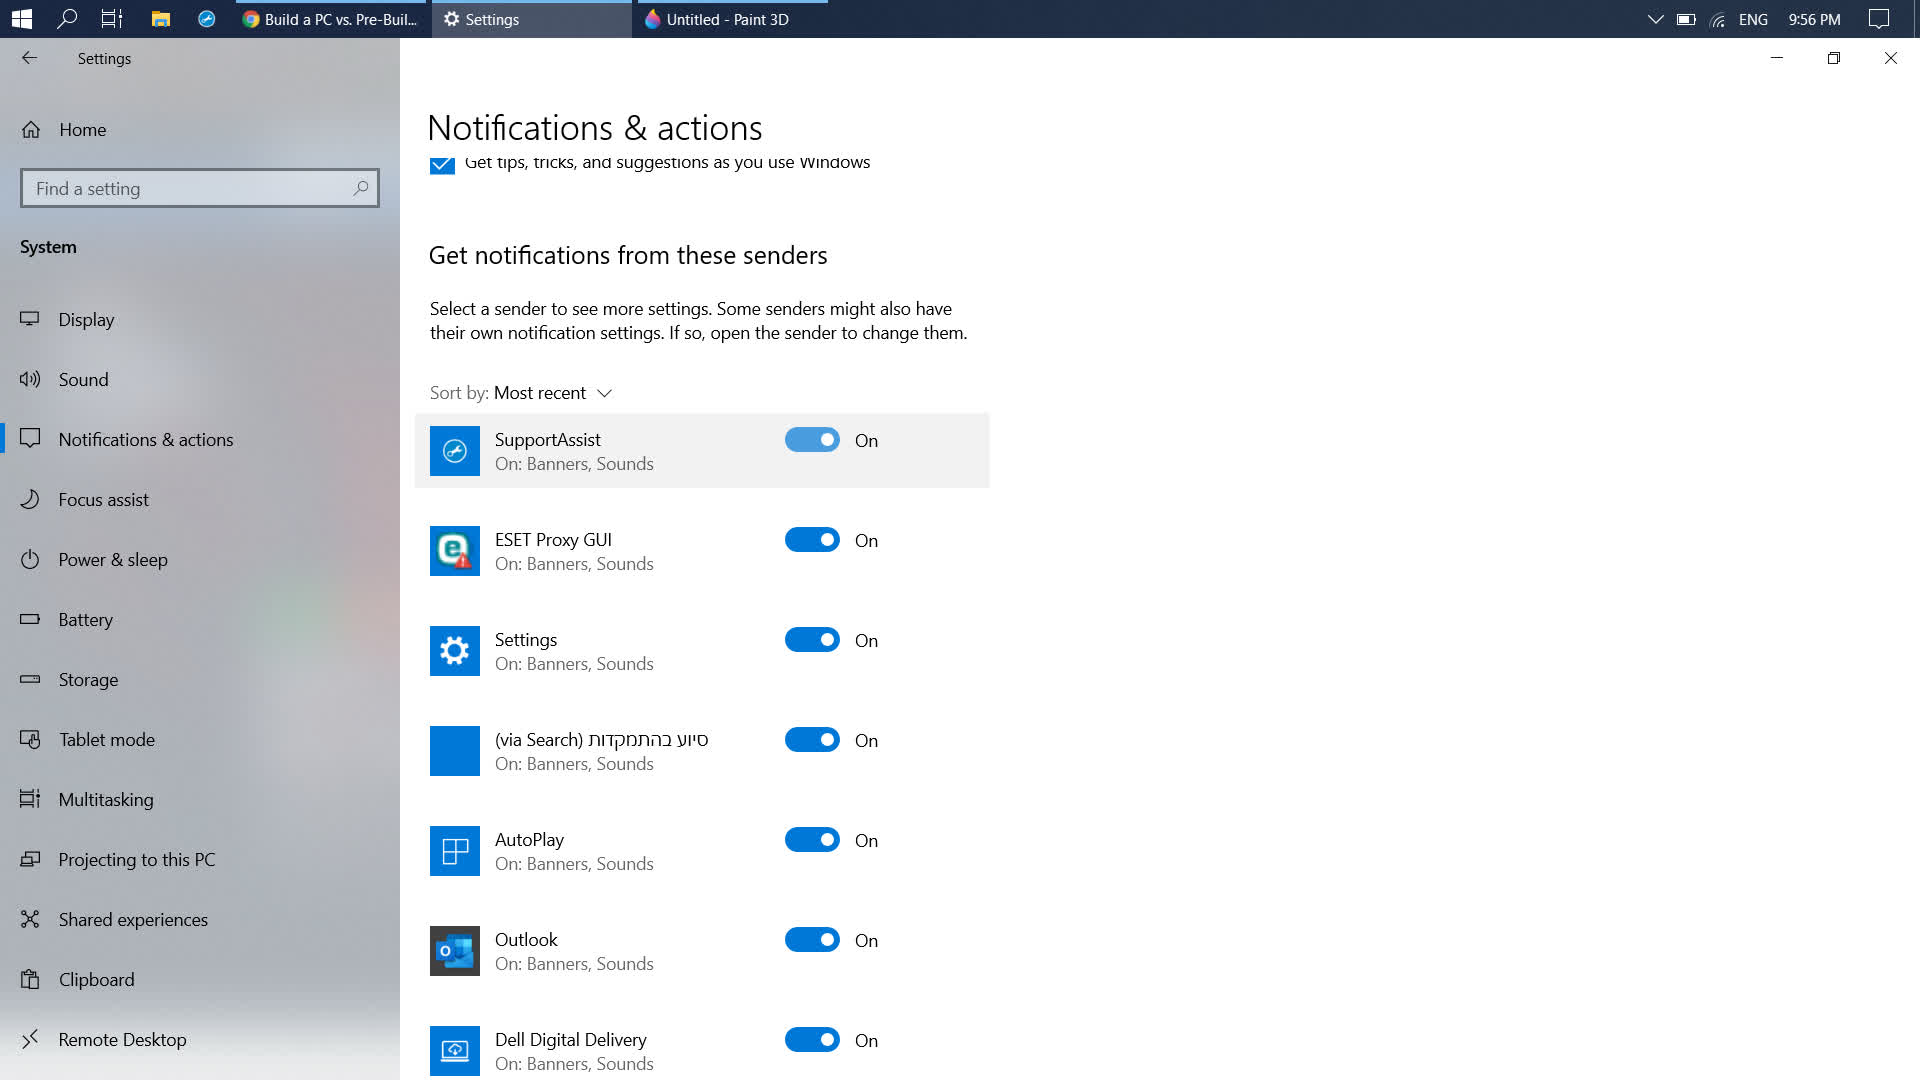Viewport: 1920px width, 1080px height.
Task: Open the Sort by Most recent dropdown
Action: click(x=521, y=393)
